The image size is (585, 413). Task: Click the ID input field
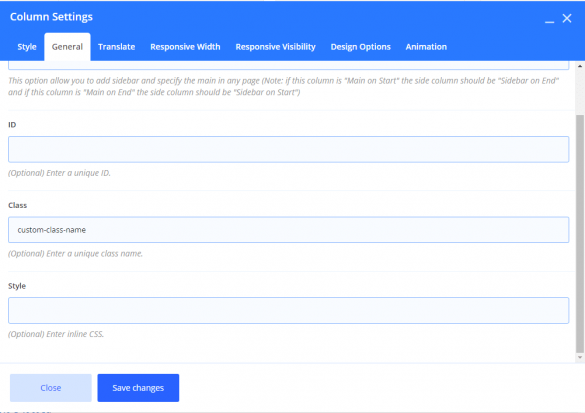tap(288, 149)
